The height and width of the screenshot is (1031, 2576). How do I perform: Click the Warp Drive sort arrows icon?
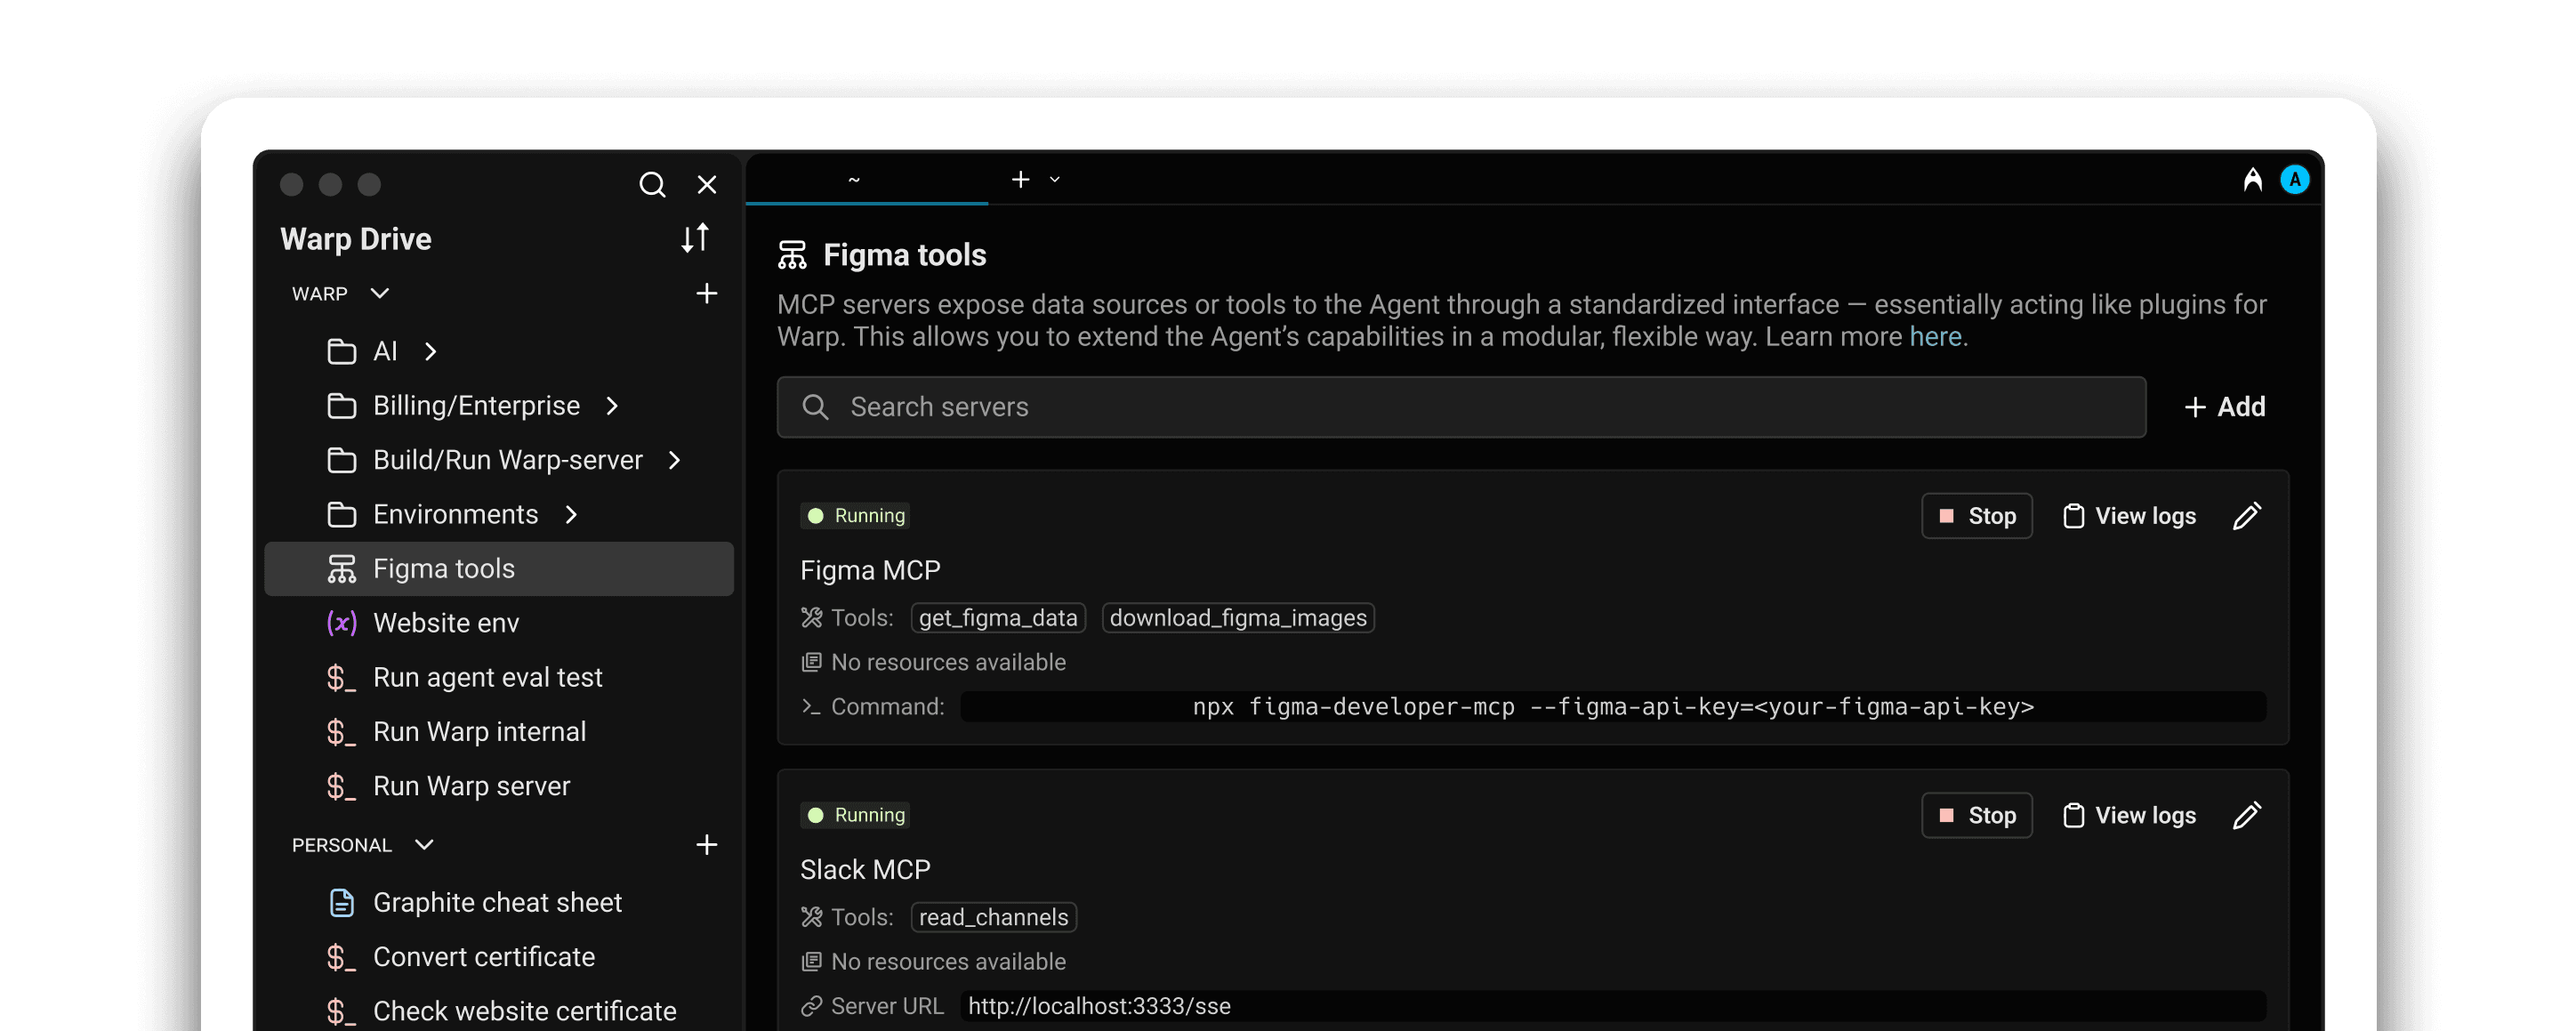click(x=695, y=238)
